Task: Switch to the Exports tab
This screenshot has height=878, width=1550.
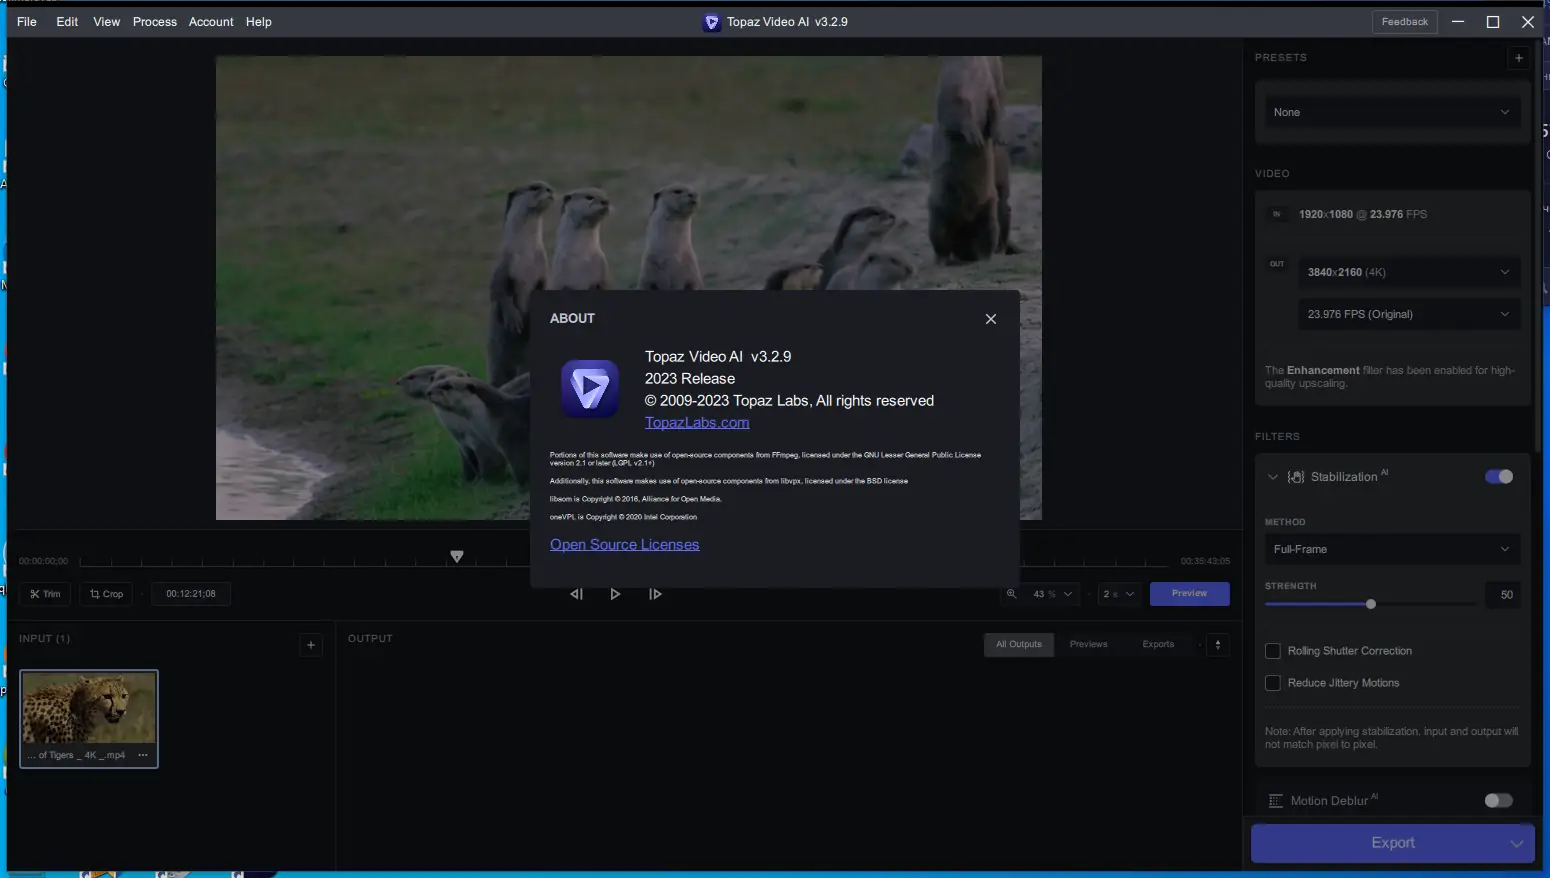Action: point(1158,645)
